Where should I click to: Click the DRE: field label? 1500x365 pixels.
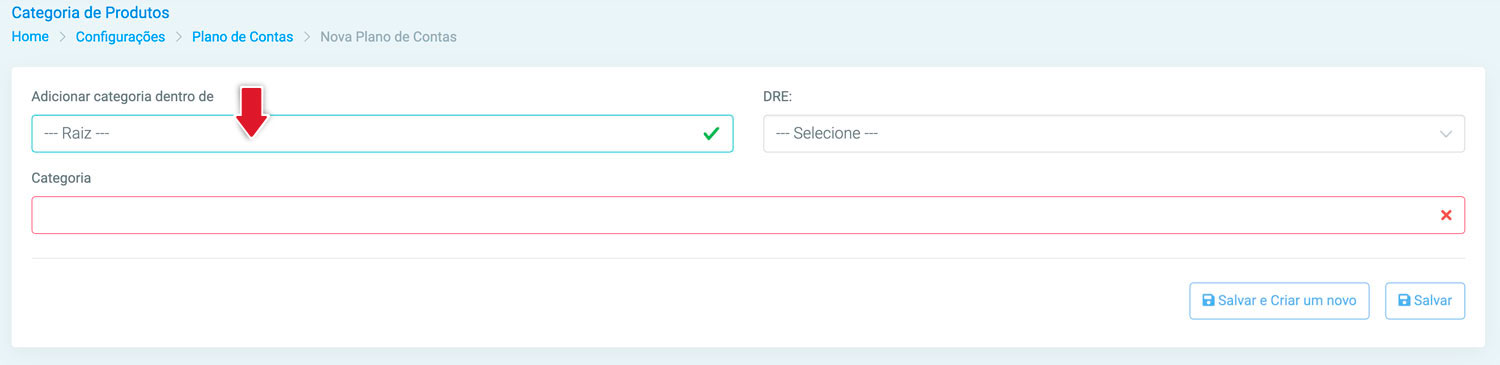point(777,97)
